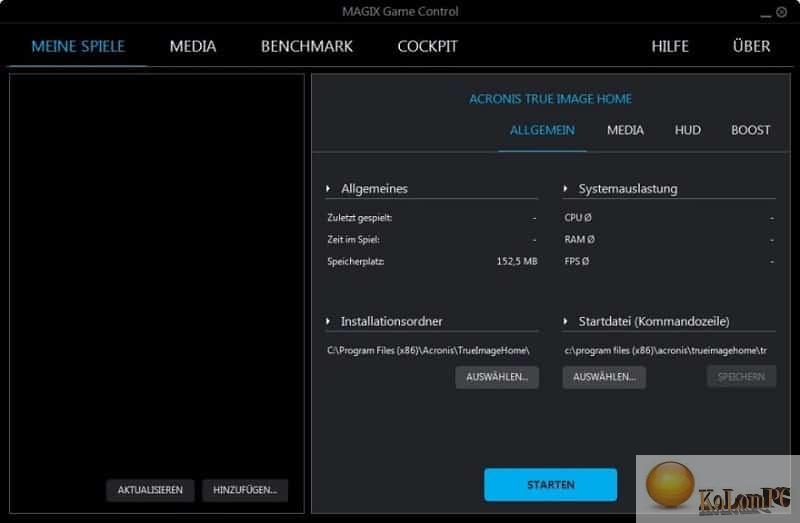Collapse the Installationsordner section arrow
800x523 pixels.
(x=328, y=321)
